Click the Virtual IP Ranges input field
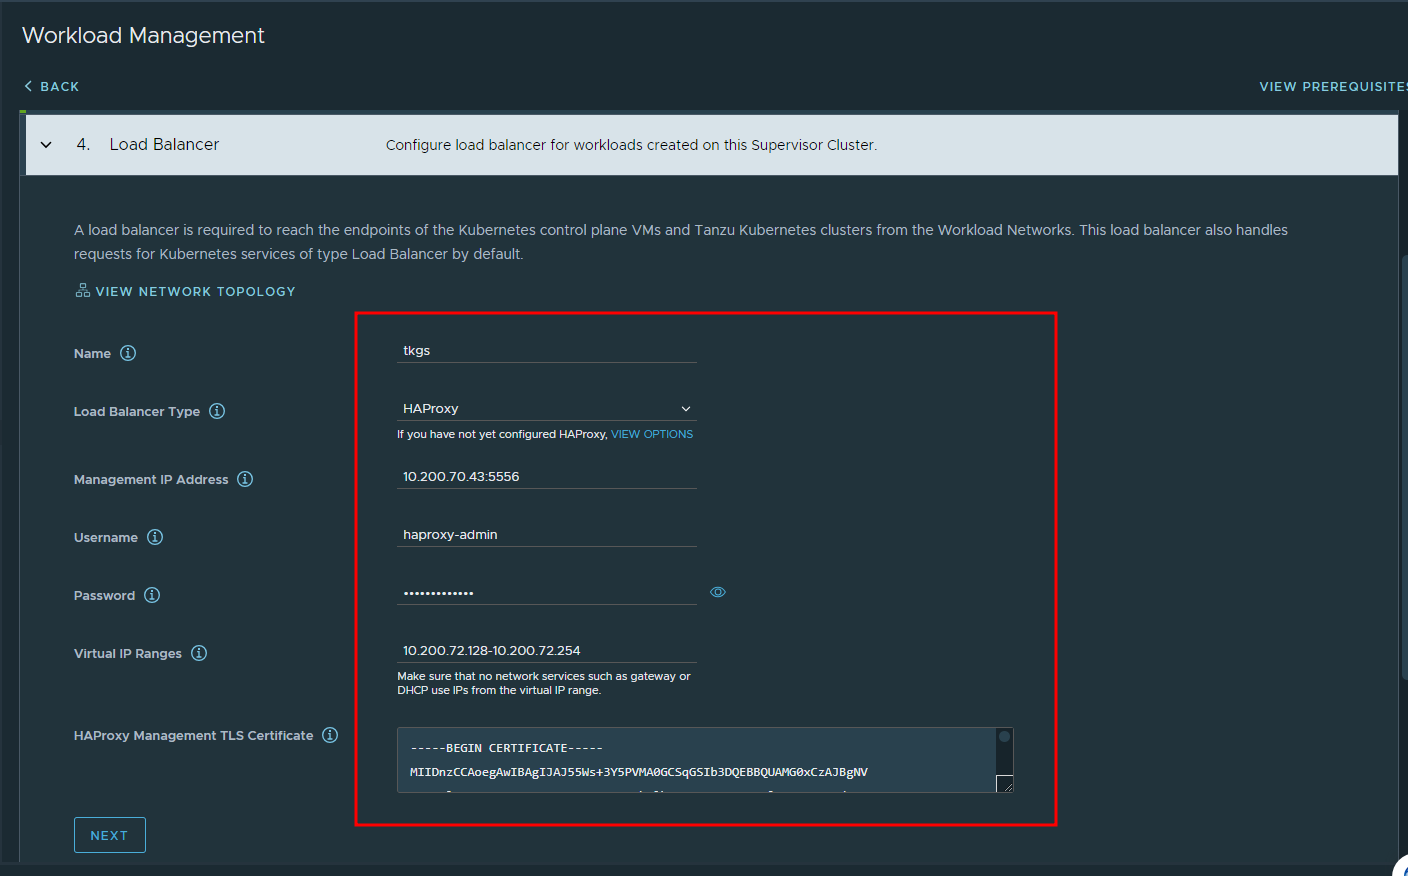 [x=547, y=651]
